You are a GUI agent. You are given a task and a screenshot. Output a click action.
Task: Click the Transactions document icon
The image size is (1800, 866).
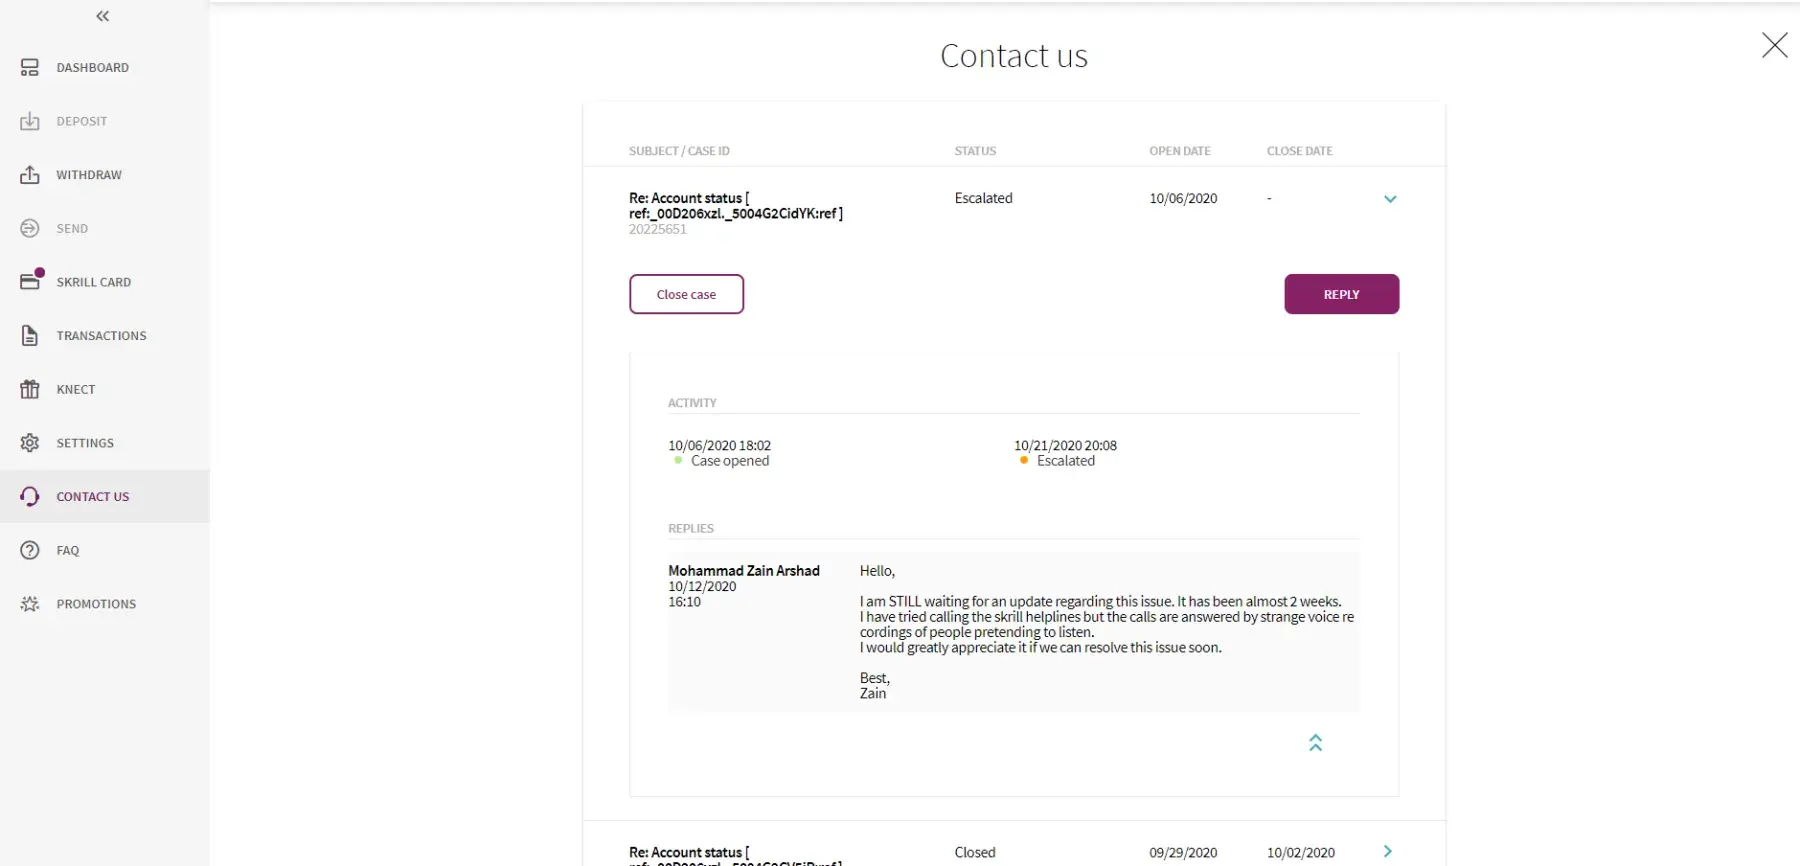pyautogui.click(x=30, y=336)
